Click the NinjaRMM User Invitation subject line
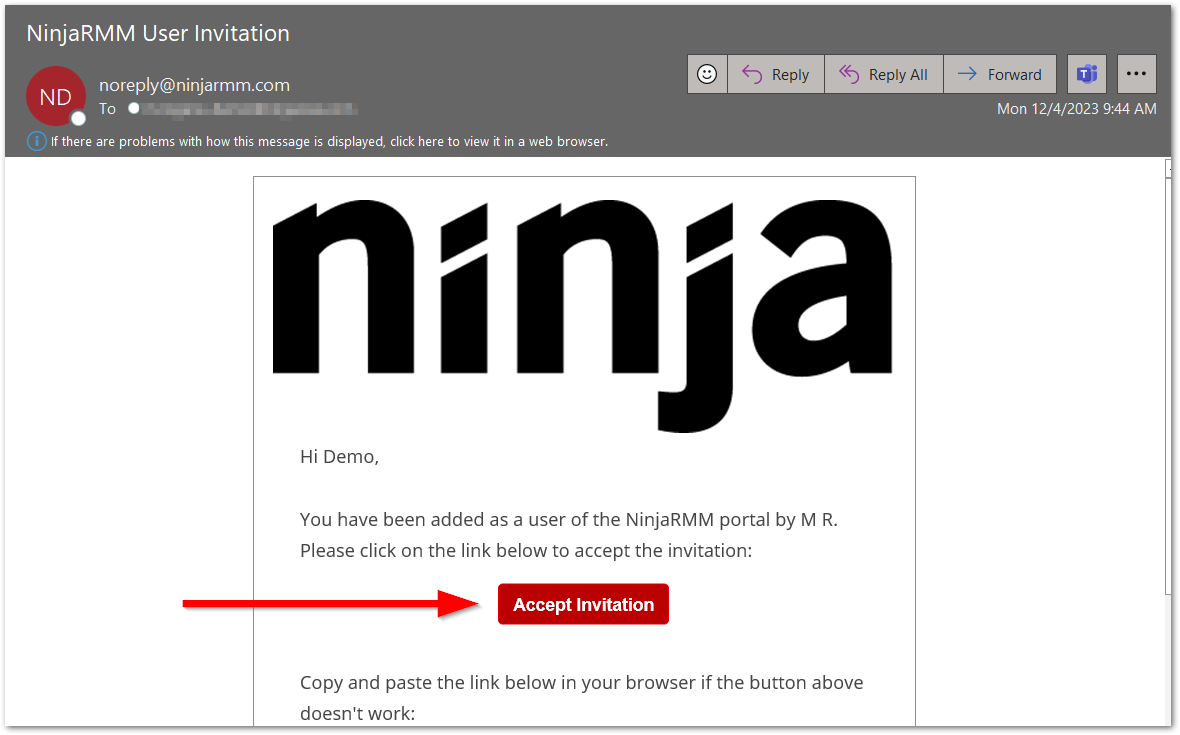 [157, 33]
